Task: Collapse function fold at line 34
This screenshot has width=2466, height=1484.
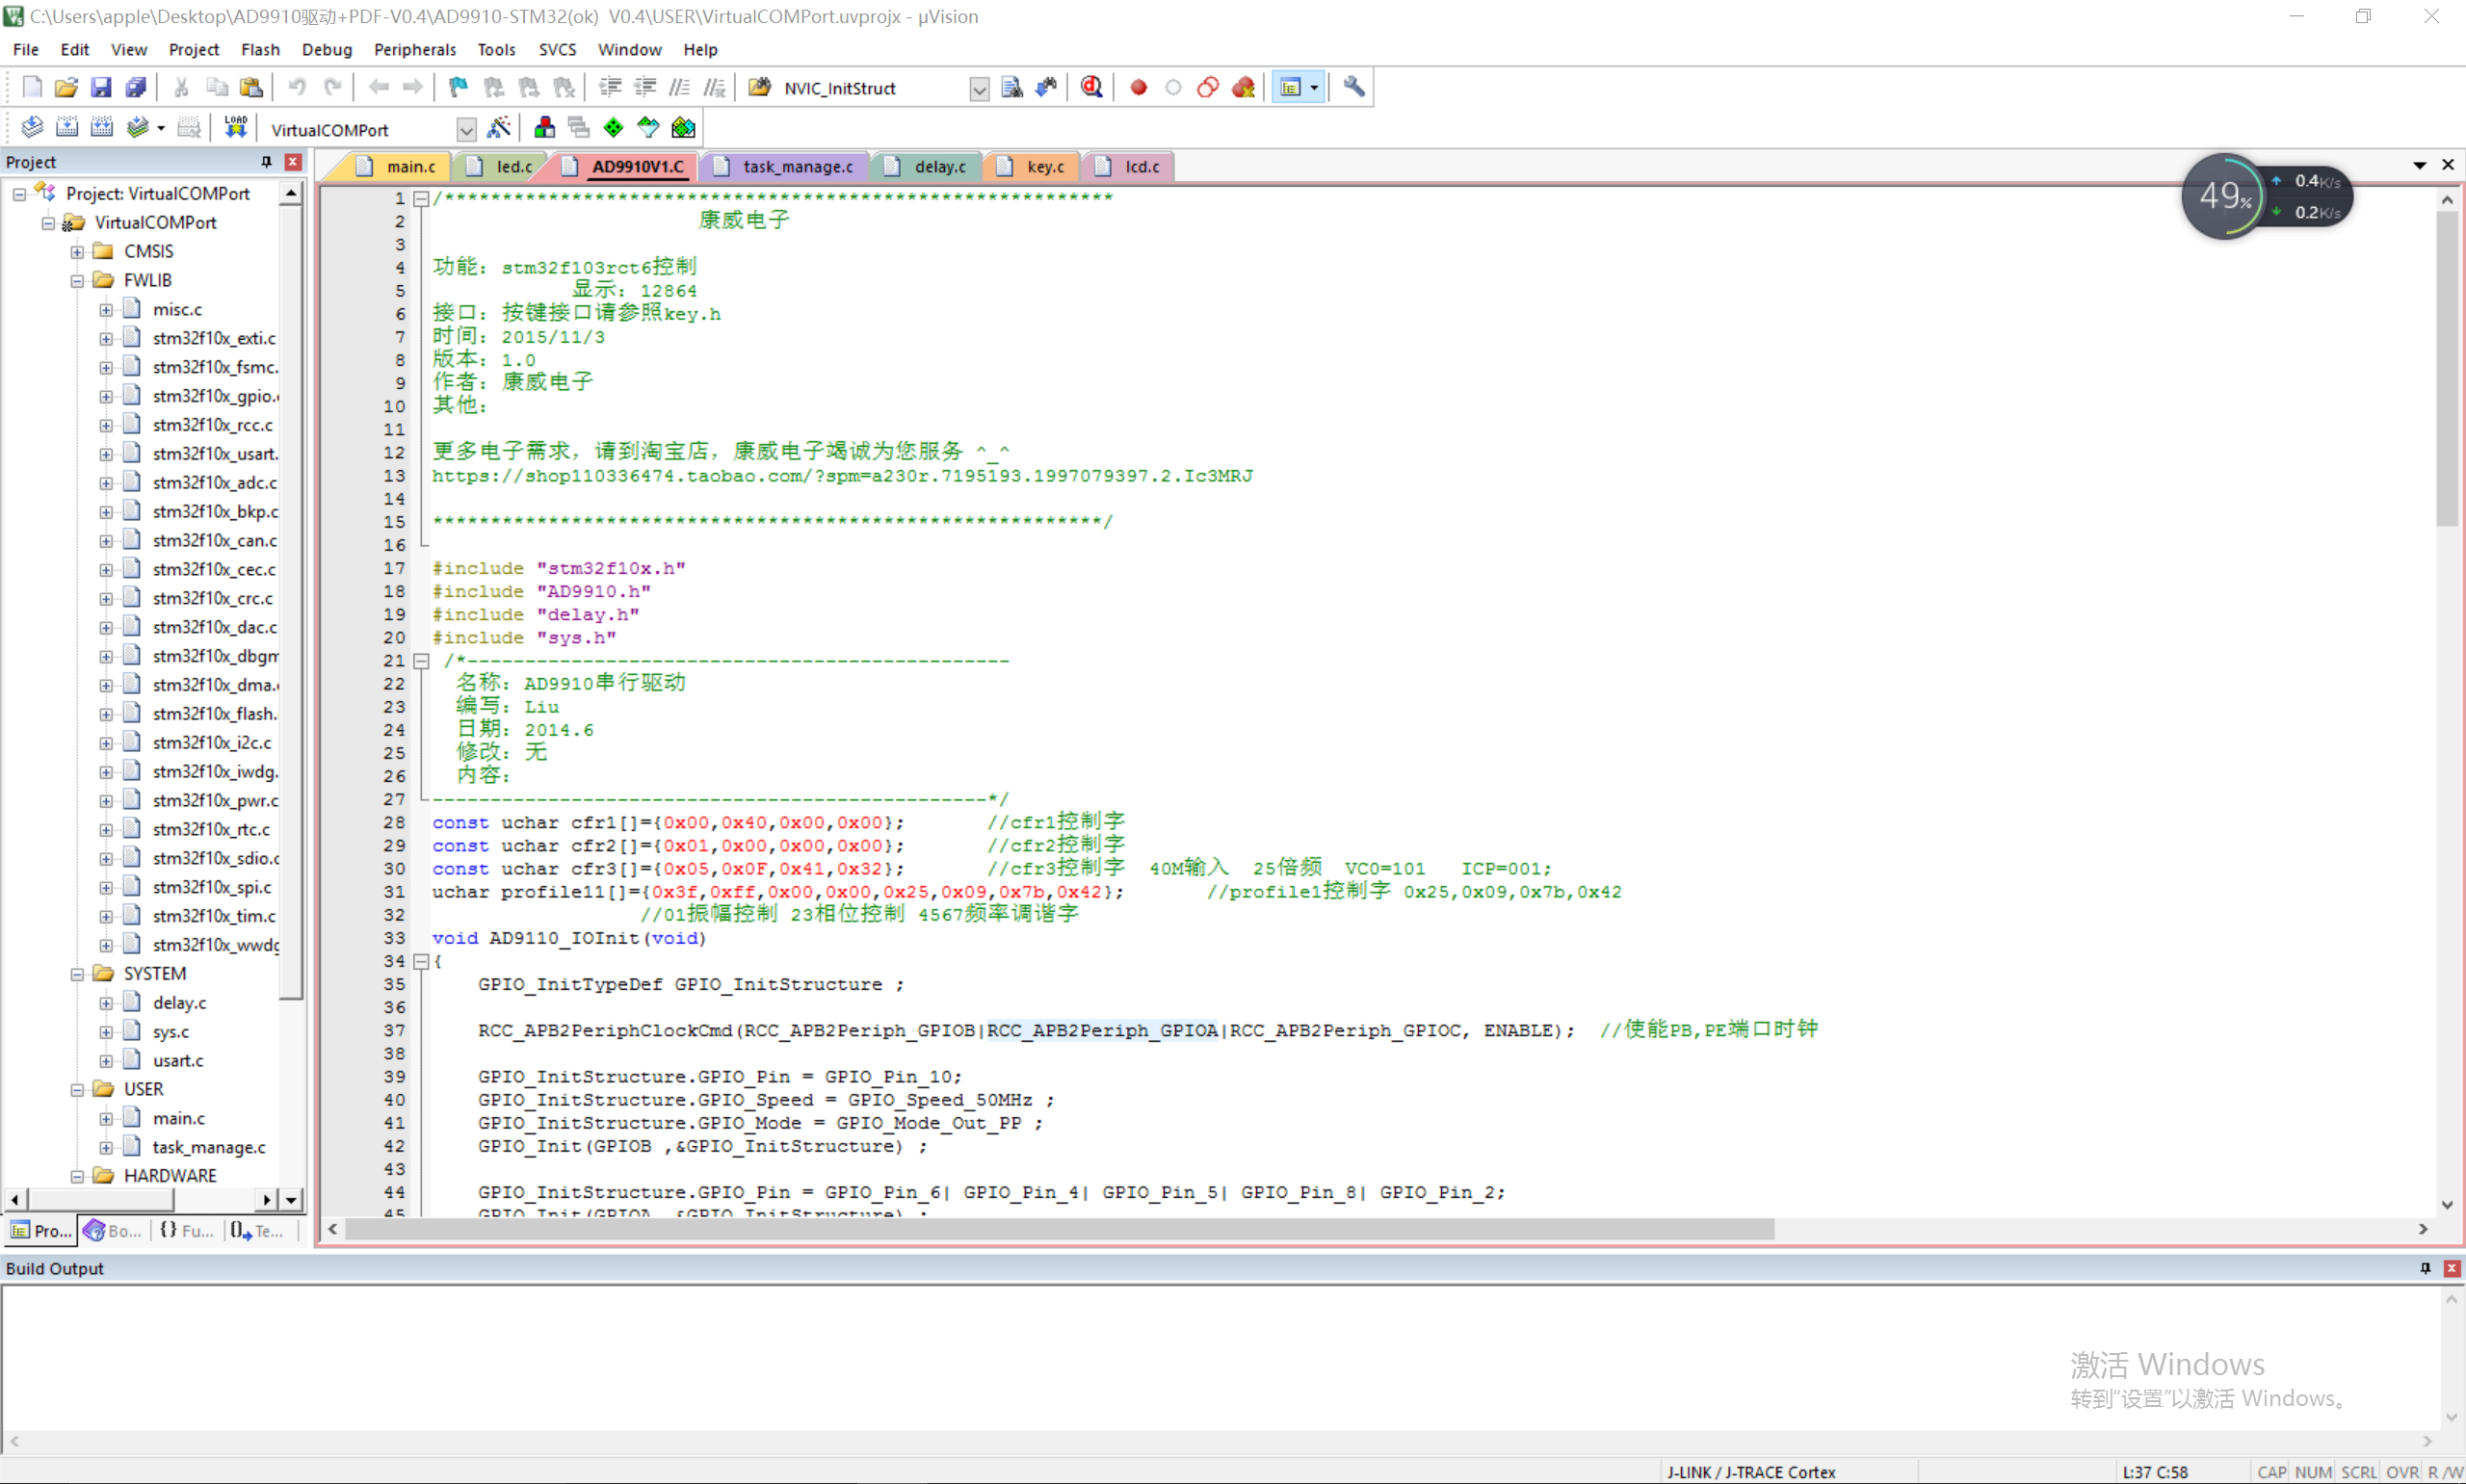Action: (422, 961)
